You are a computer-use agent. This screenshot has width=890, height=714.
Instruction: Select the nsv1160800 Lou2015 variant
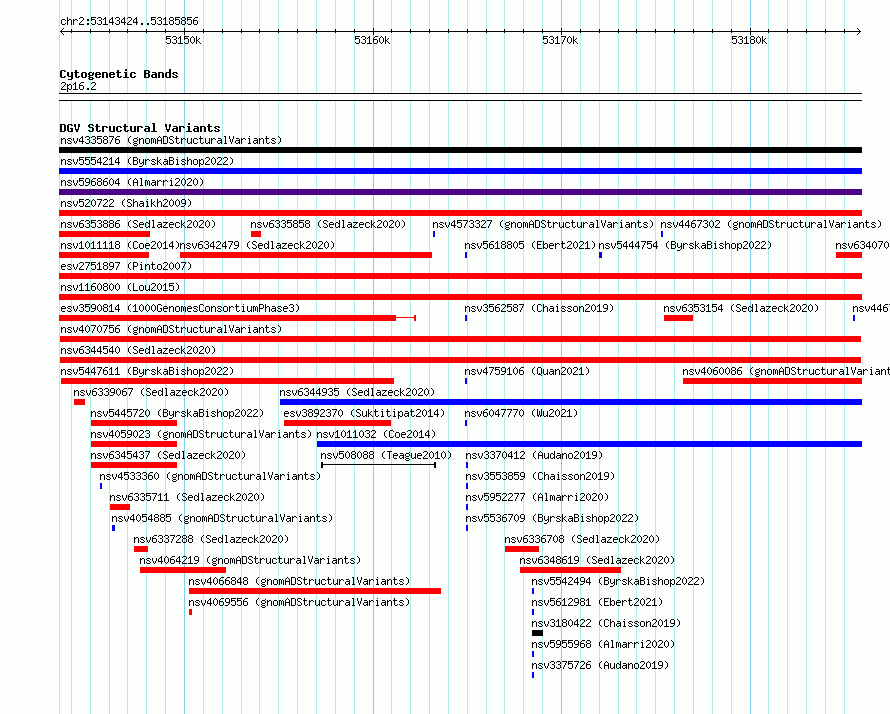[x=120, y=287]
